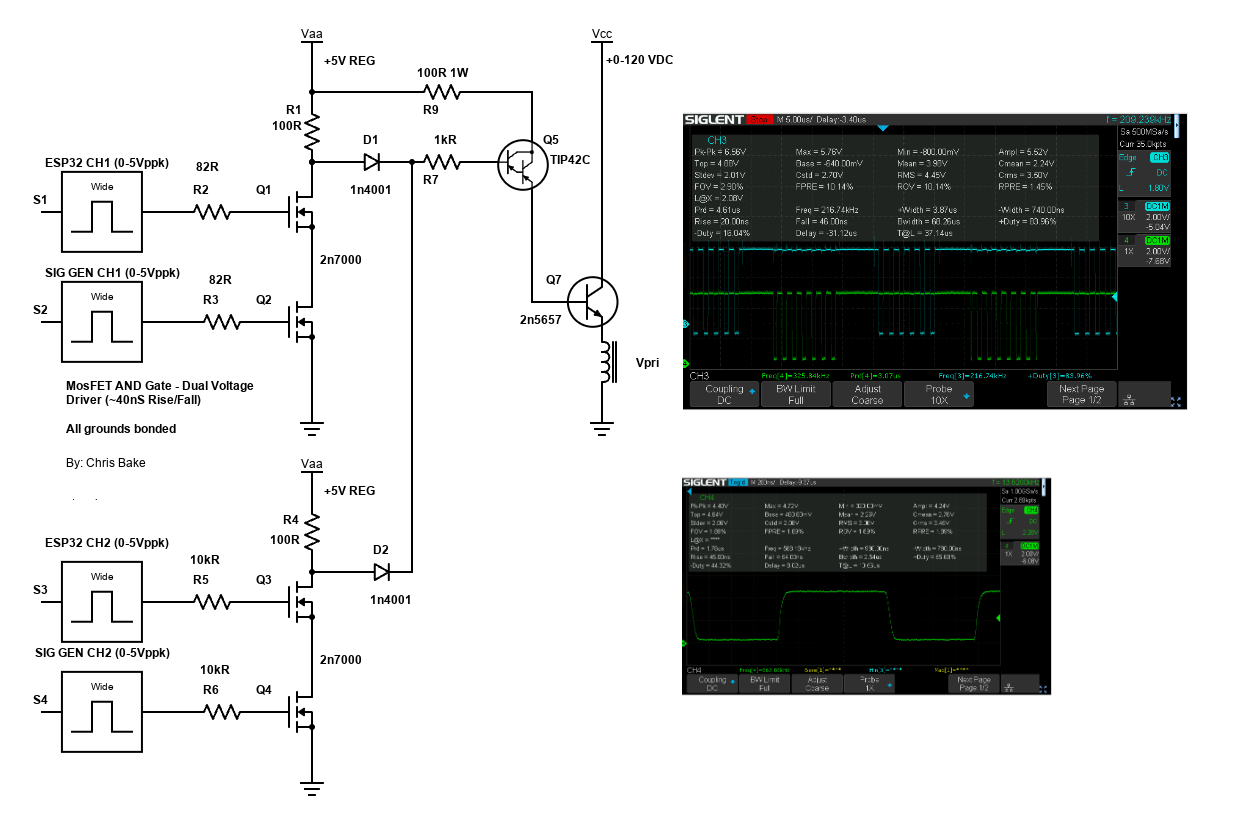This screenshot has height=818, width=1236.
Task: Click the red Stop status in the top scope
Action: point(761,120)
